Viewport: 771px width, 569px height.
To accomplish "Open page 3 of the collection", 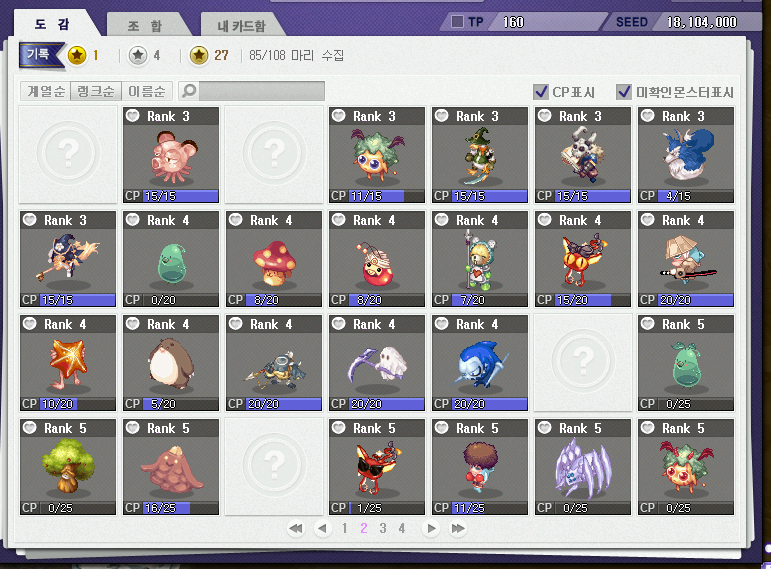I will pos(383,529).
